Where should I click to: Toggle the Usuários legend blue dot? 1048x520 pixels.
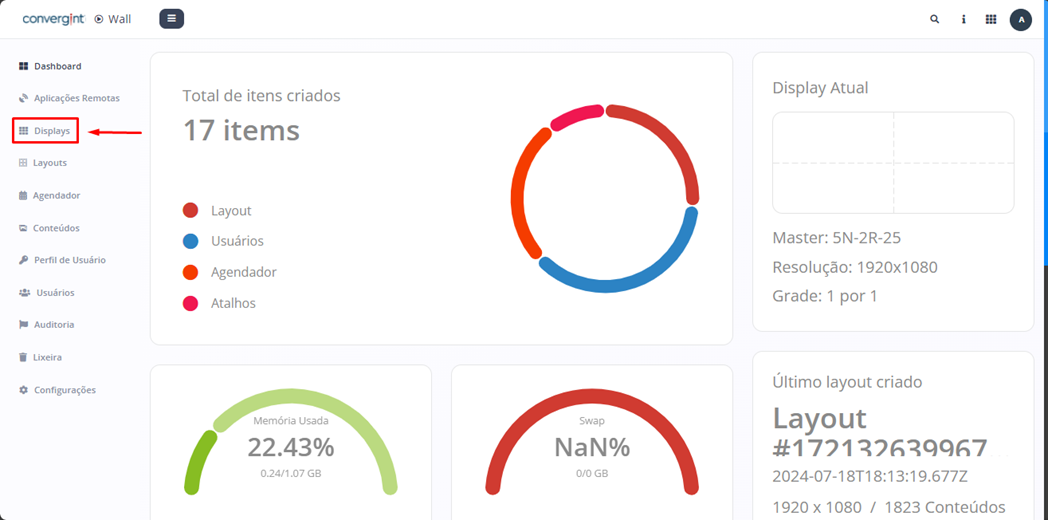pyautogui.click(x=190, y=241)
